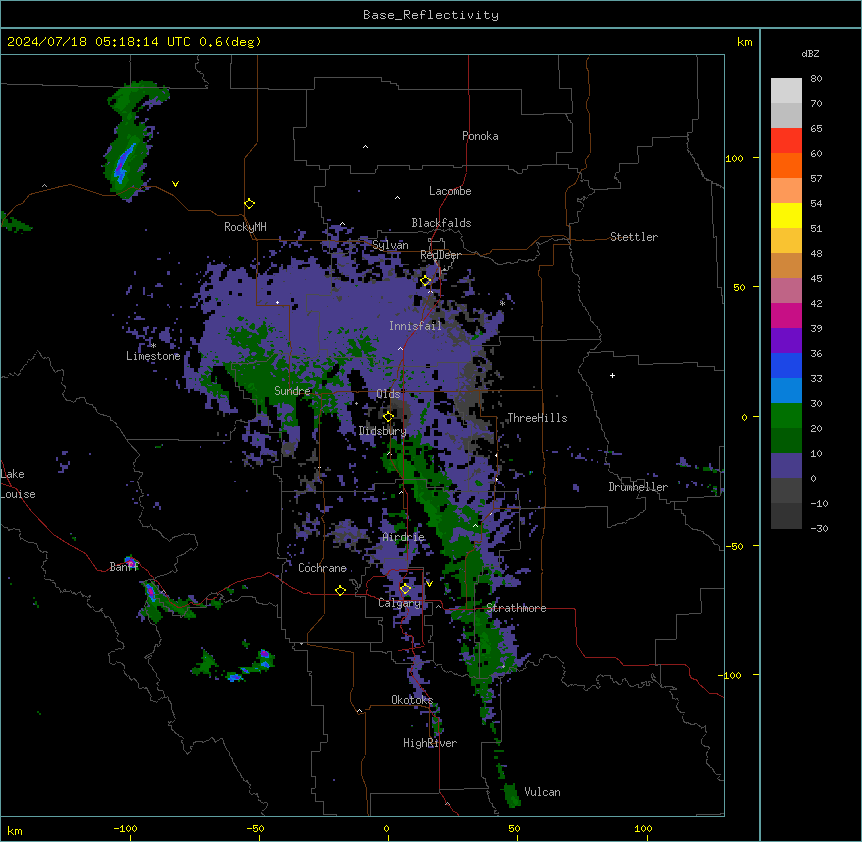This screenshot has height=842, width=862.
Task: Click the asterisk marker above Limestone
Action: point(153,346)
